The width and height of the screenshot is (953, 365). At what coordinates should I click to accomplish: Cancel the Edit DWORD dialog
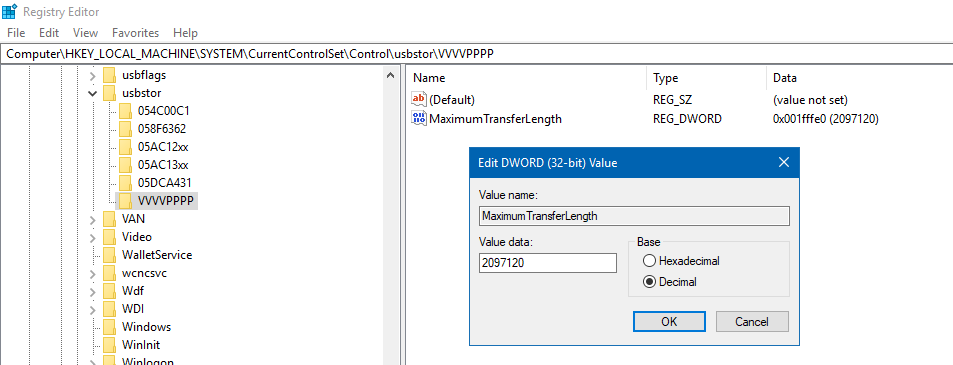pyautogui.click(x=752, y=322)
